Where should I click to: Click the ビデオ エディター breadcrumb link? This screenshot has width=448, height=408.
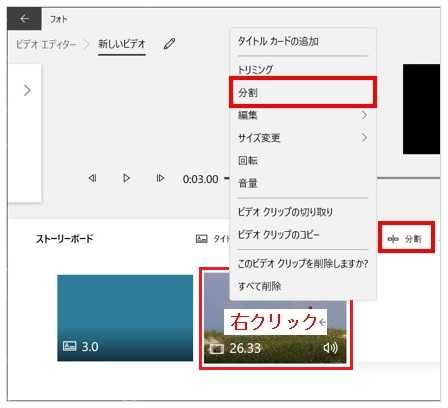46,44
